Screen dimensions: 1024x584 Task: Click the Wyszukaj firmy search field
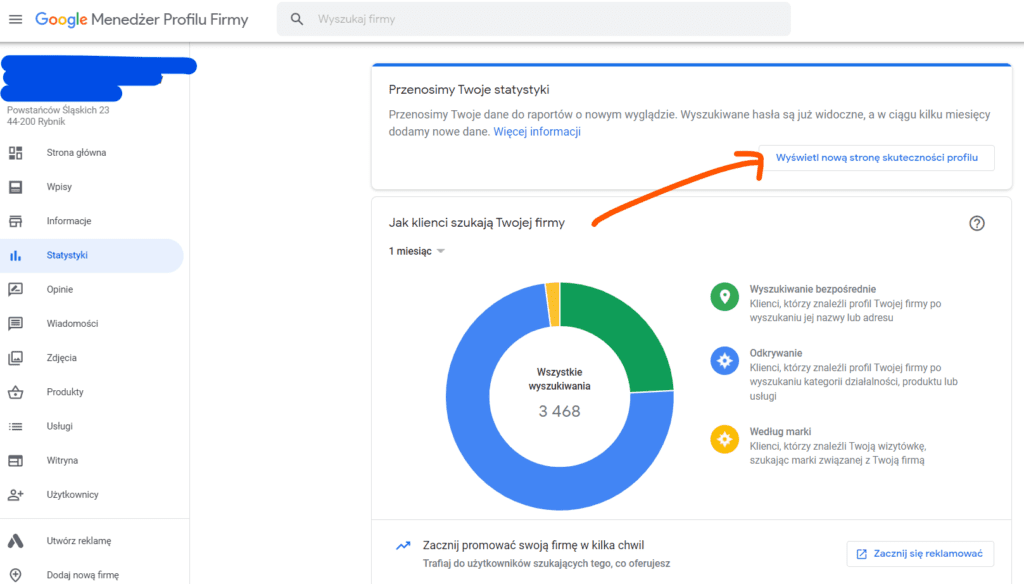534,20
